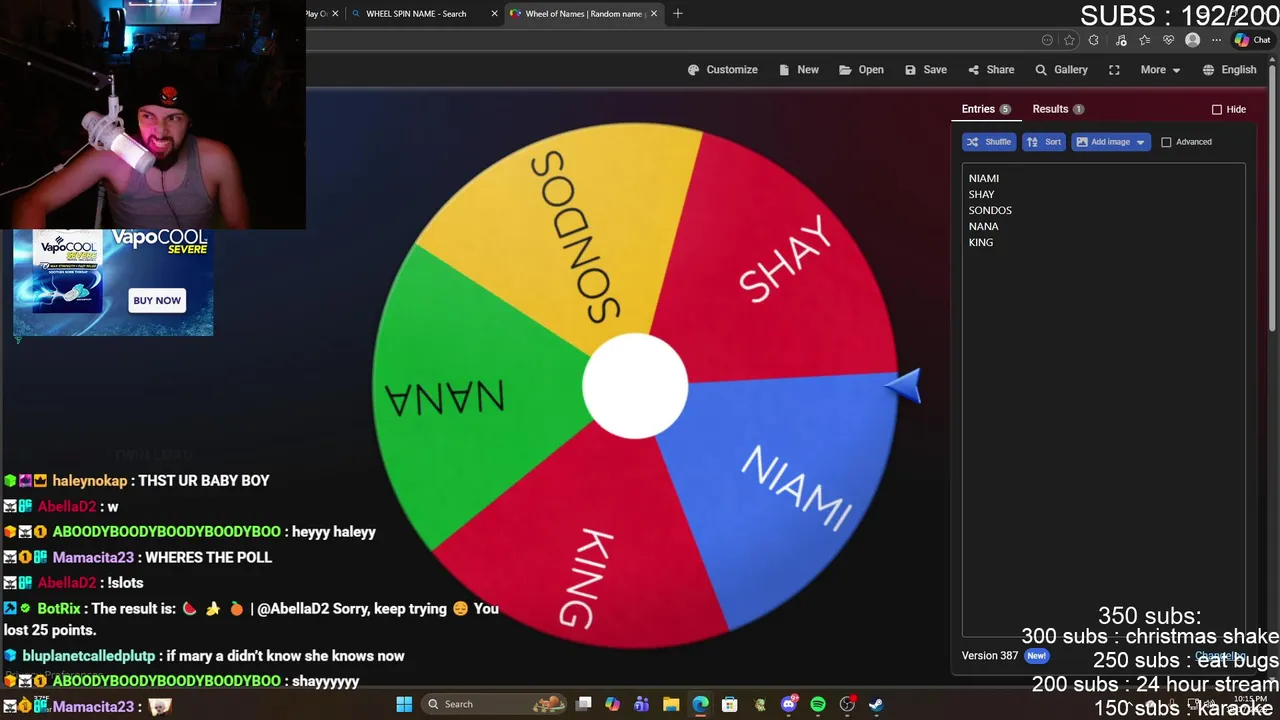
Task: Click the taskbar Search box
Action: pos(495,704)
